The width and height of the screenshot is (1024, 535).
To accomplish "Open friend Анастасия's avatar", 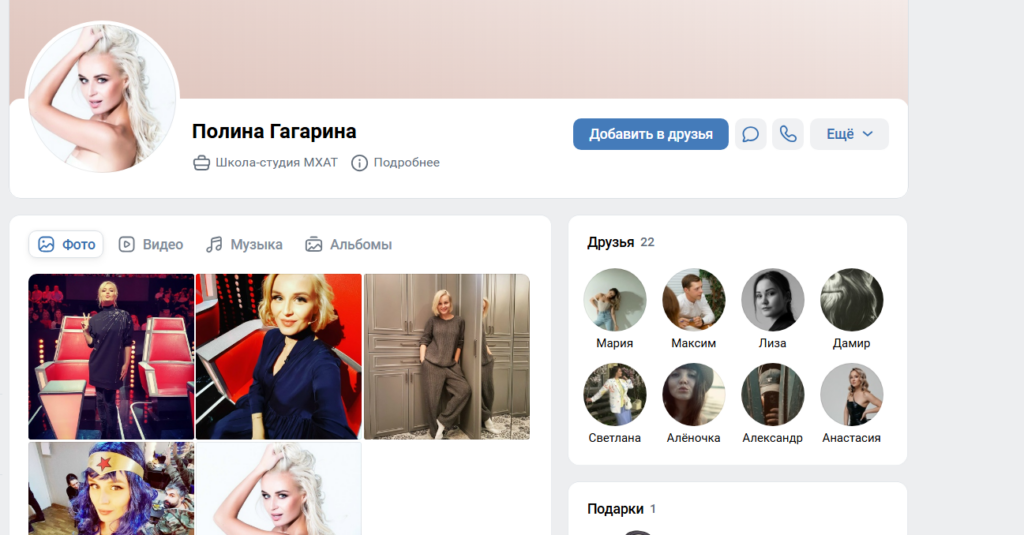I will [852, 395].
